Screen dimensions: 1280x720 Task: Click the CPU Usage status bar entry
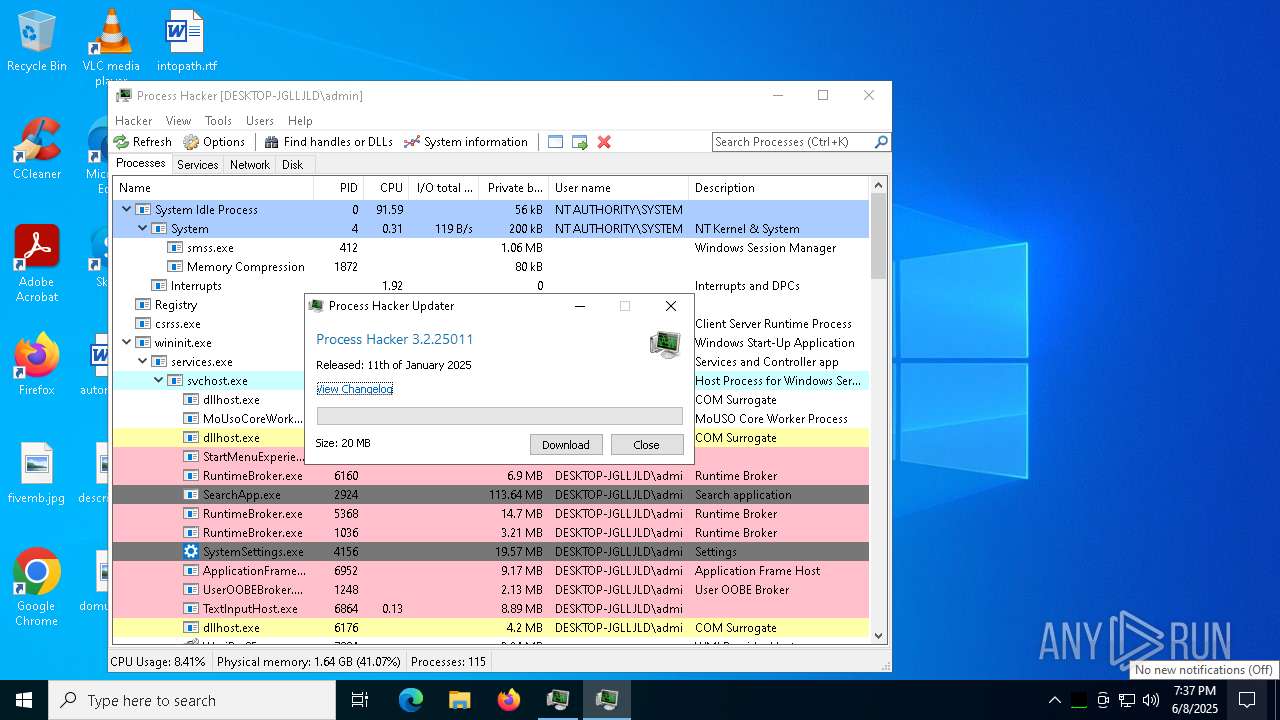click(158, 662)
